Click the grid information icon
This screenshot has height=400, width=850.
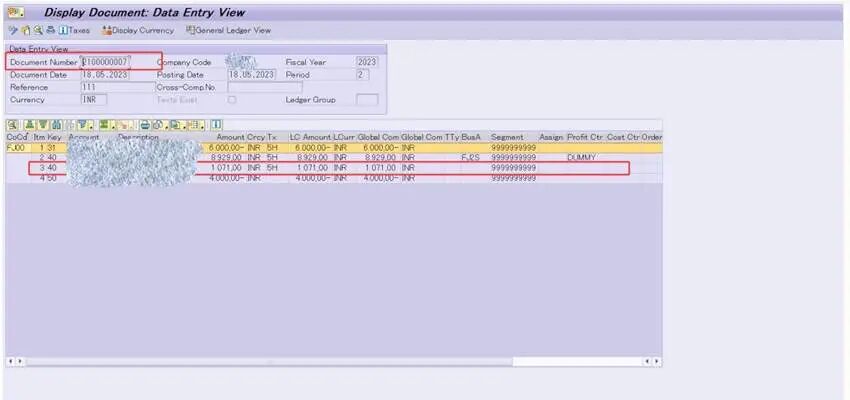pyautogui.click(x=216, y=125)
